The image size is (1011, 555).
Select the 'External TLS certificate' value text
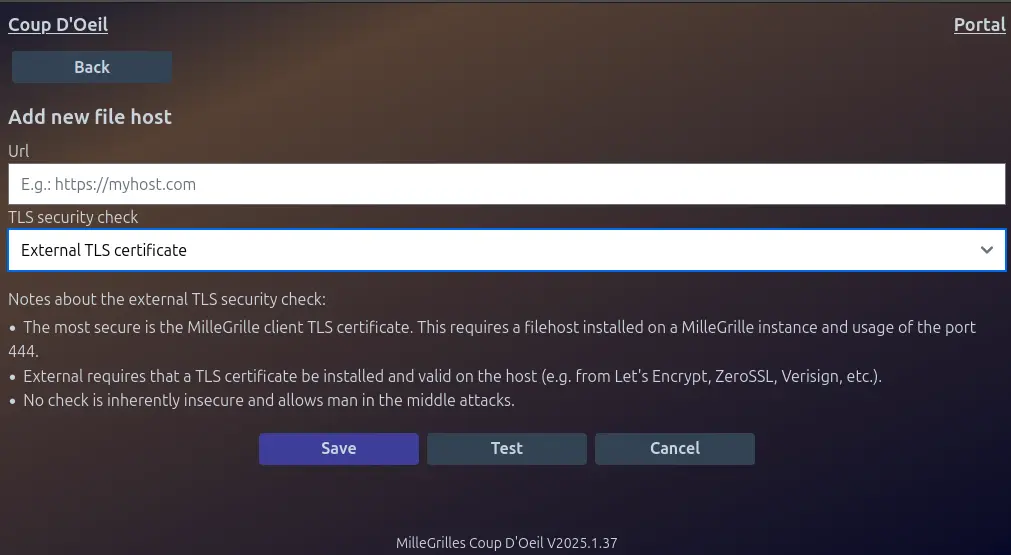[x=104, y=250]
